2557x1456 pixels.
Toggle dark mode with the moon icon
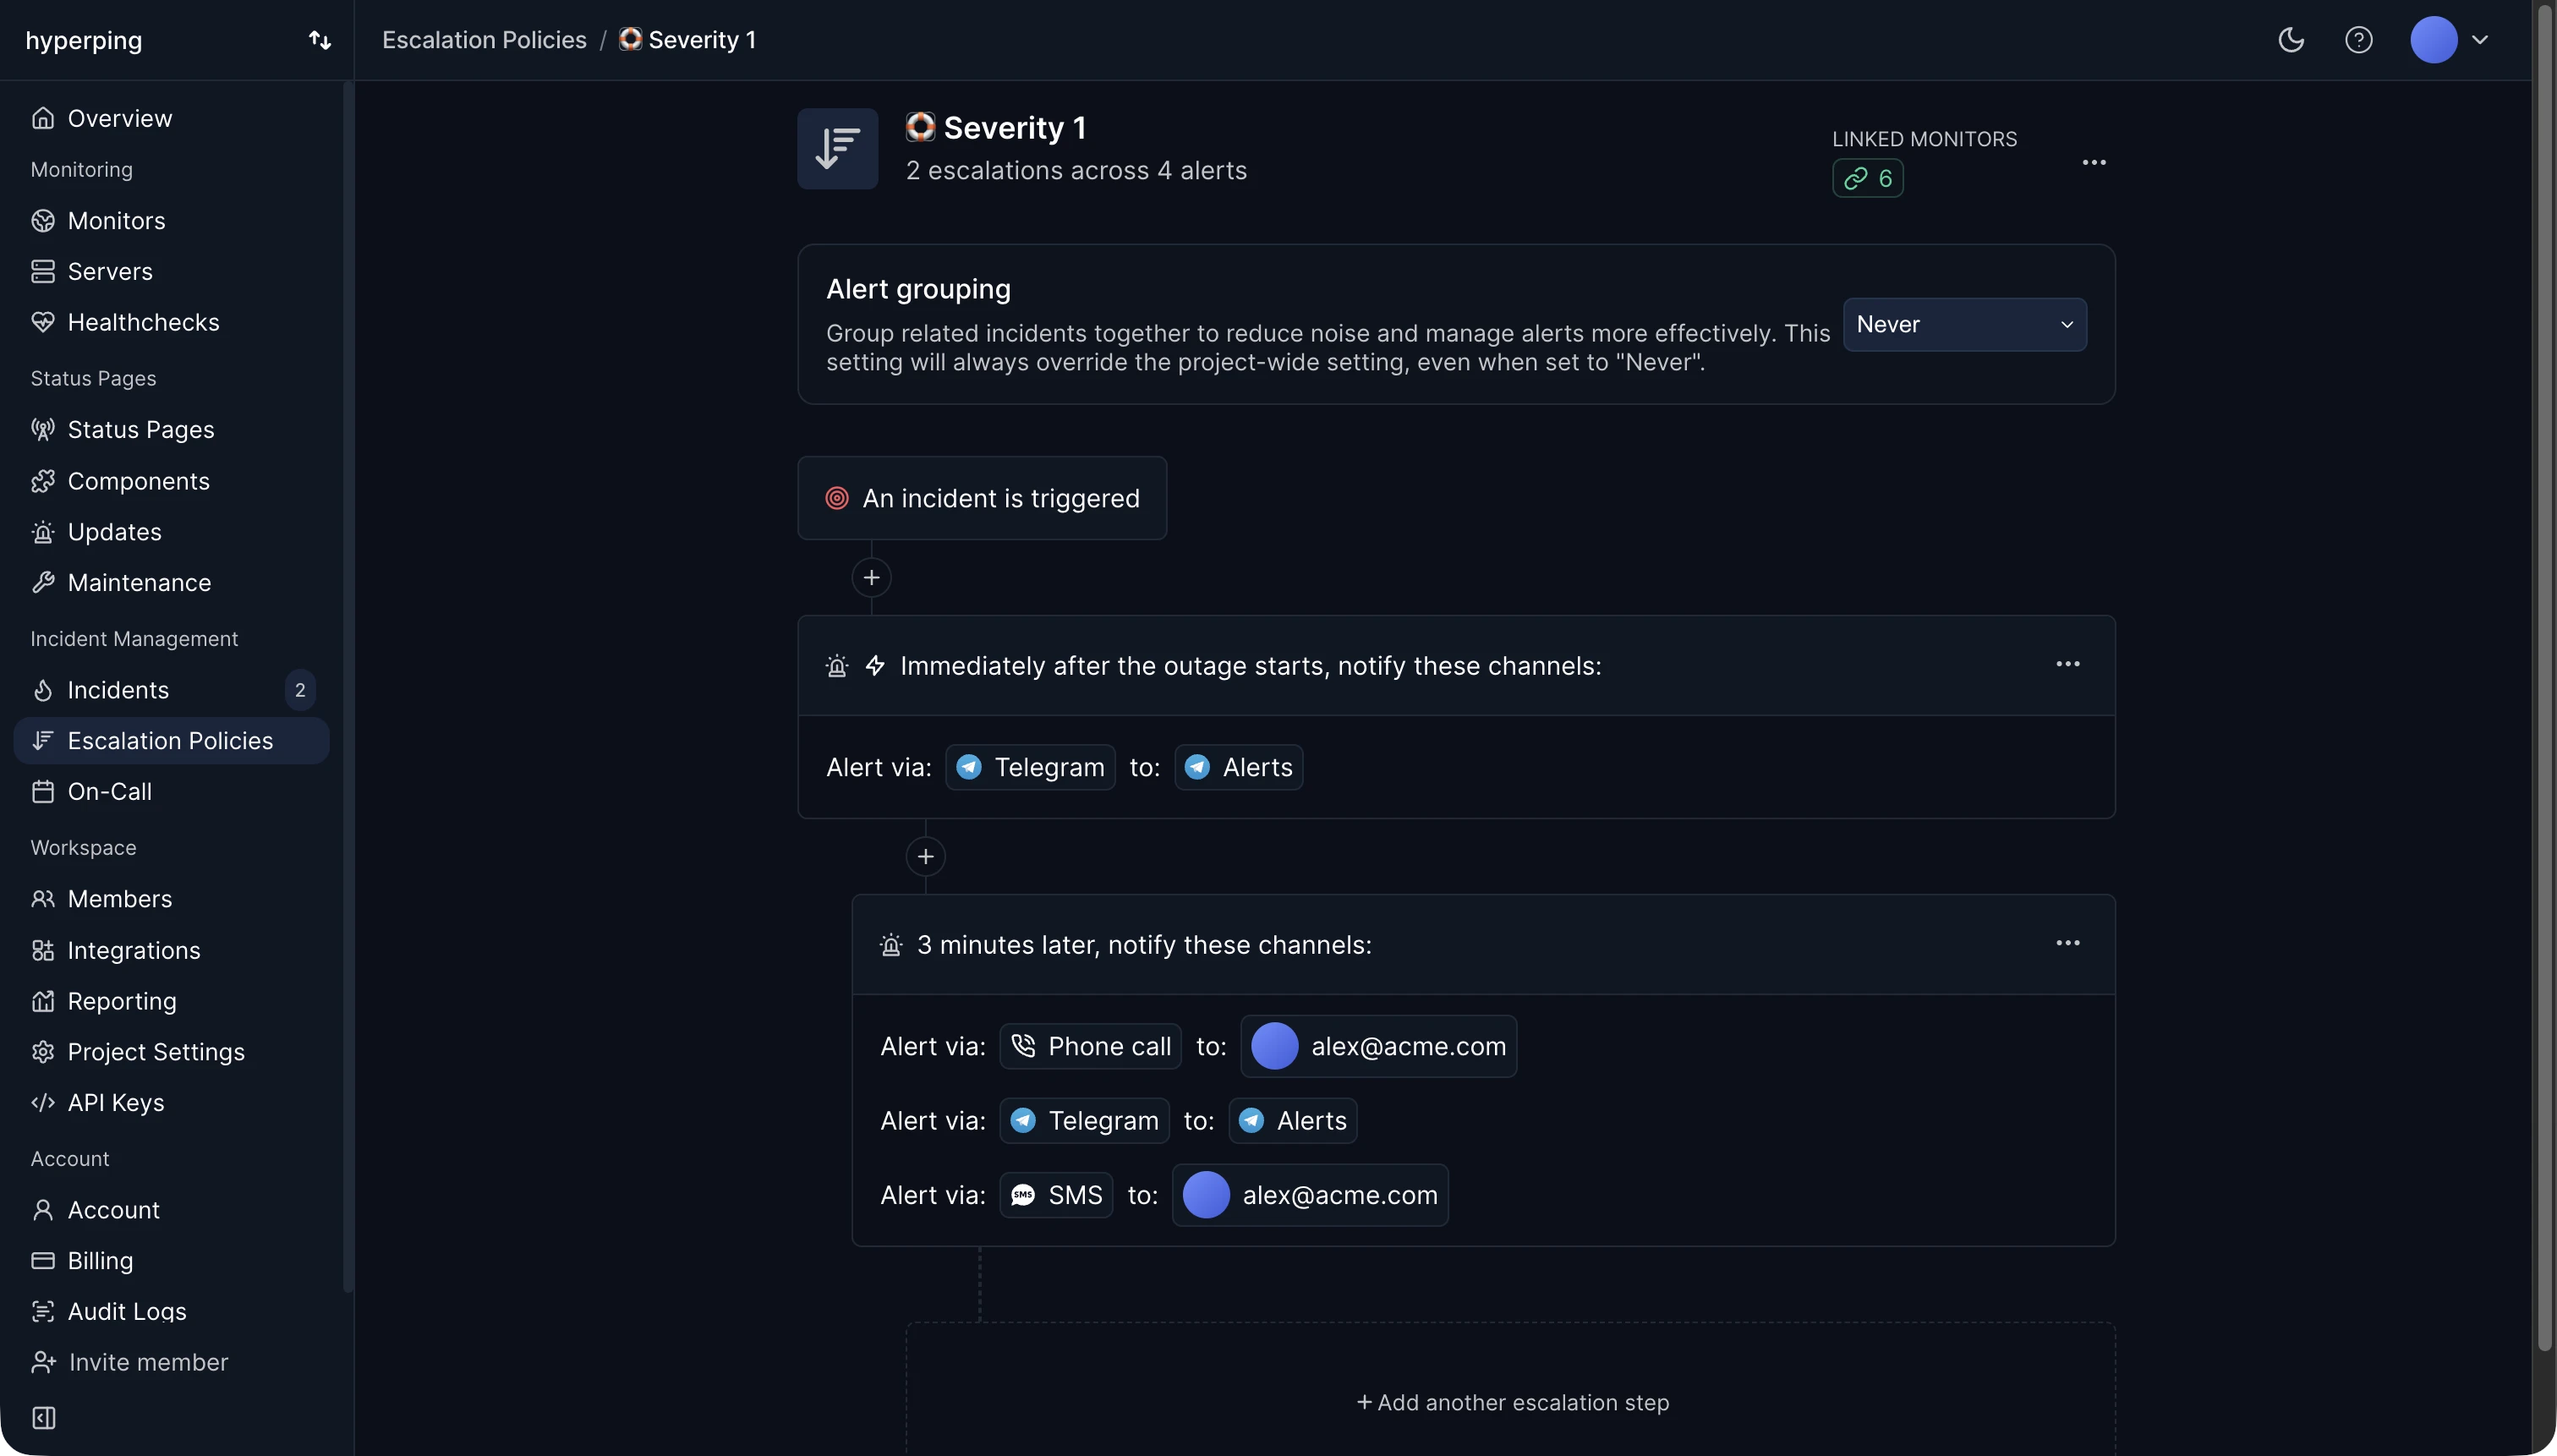[x=2291, y=40]
